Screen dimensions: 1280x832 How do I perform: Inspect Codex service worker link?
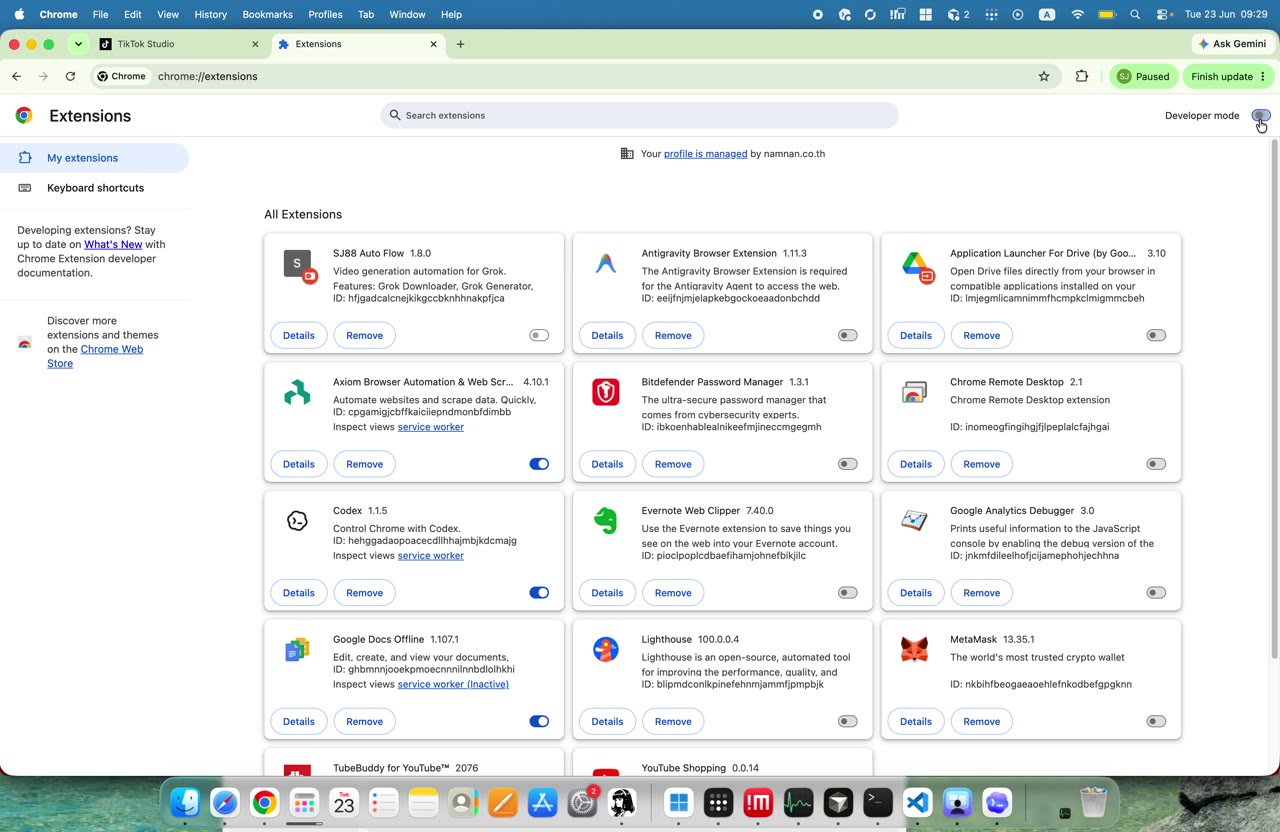[x=431, y=556]
